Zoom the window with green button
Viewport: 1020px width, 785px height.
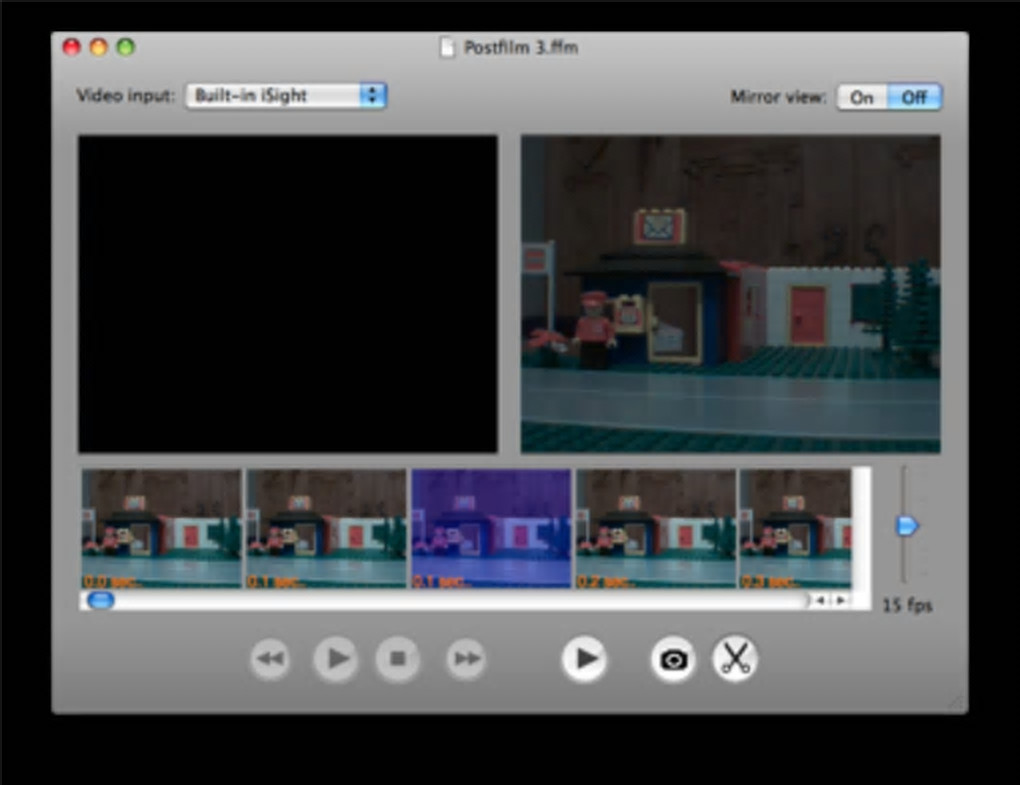pyautogui.click(x=126, y=47)
